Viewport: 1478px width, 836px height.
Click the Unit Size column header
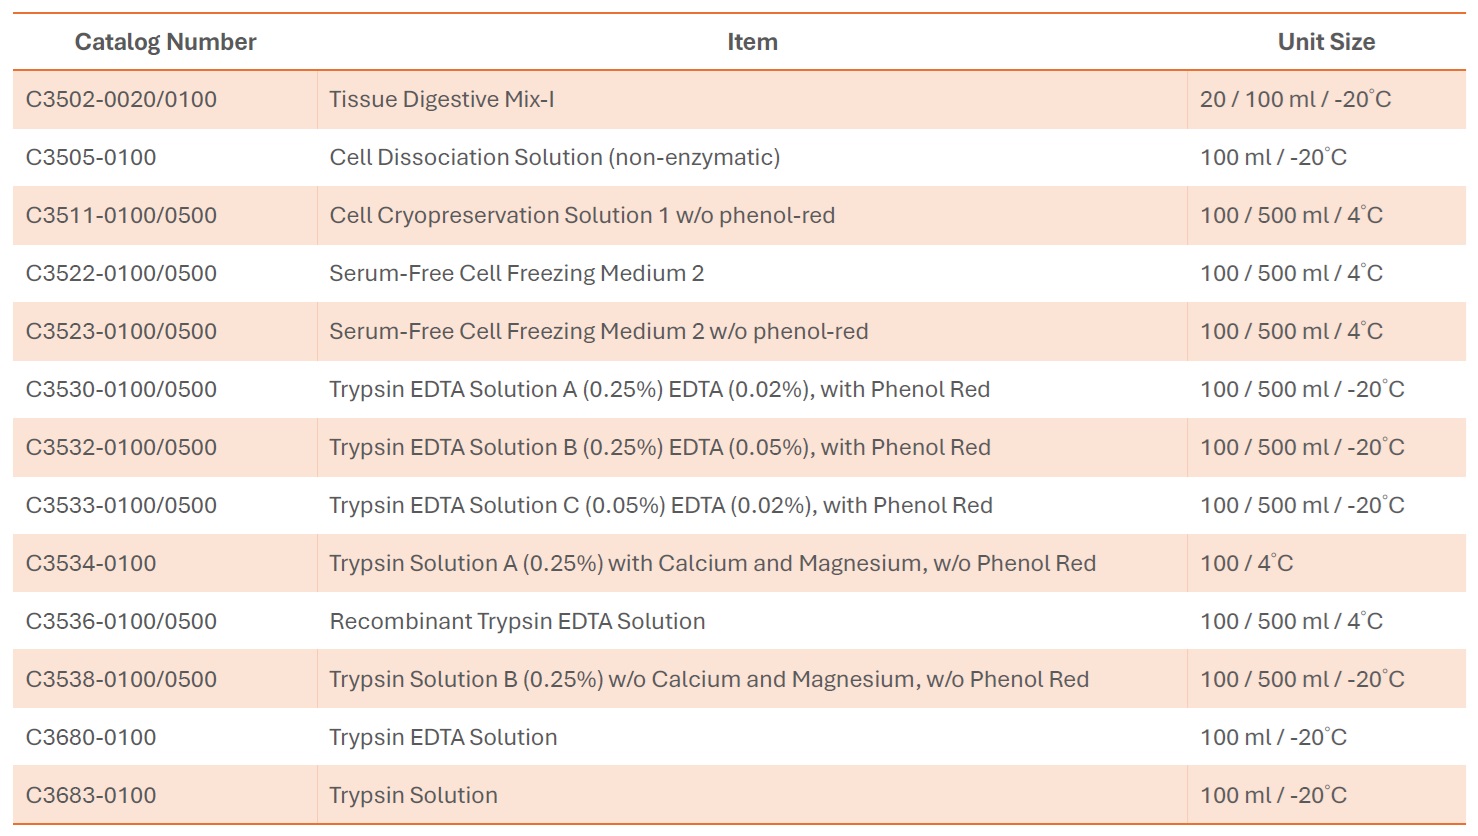tap(1326, 42)
